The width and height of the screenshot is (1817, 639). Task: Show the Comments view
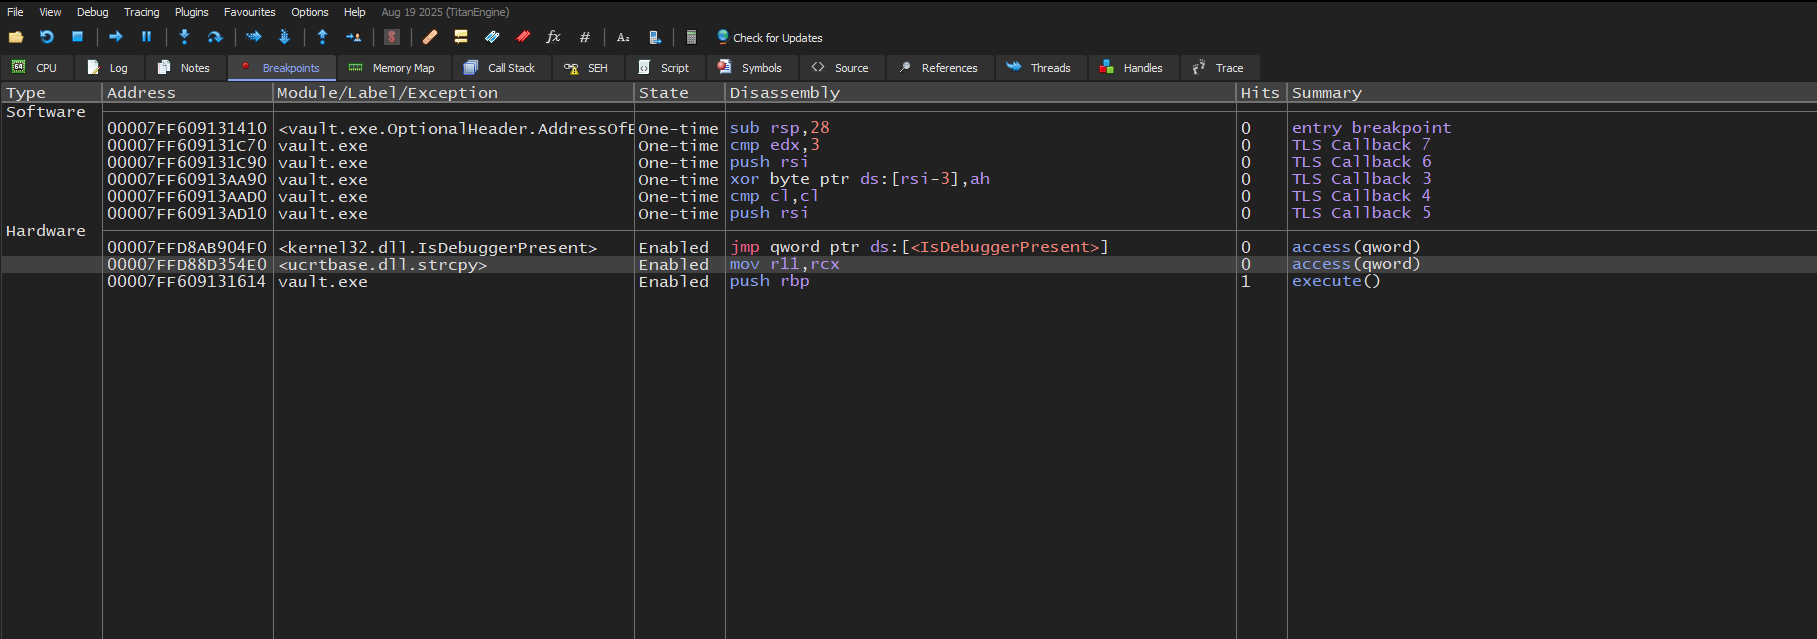click(x=461, y=37)
